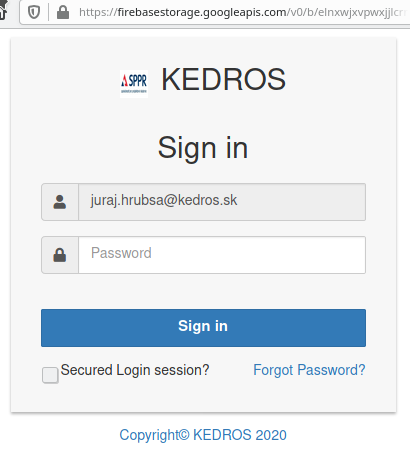
Task: Click the https:// prefix in the URL
Action: click(98, 13)
